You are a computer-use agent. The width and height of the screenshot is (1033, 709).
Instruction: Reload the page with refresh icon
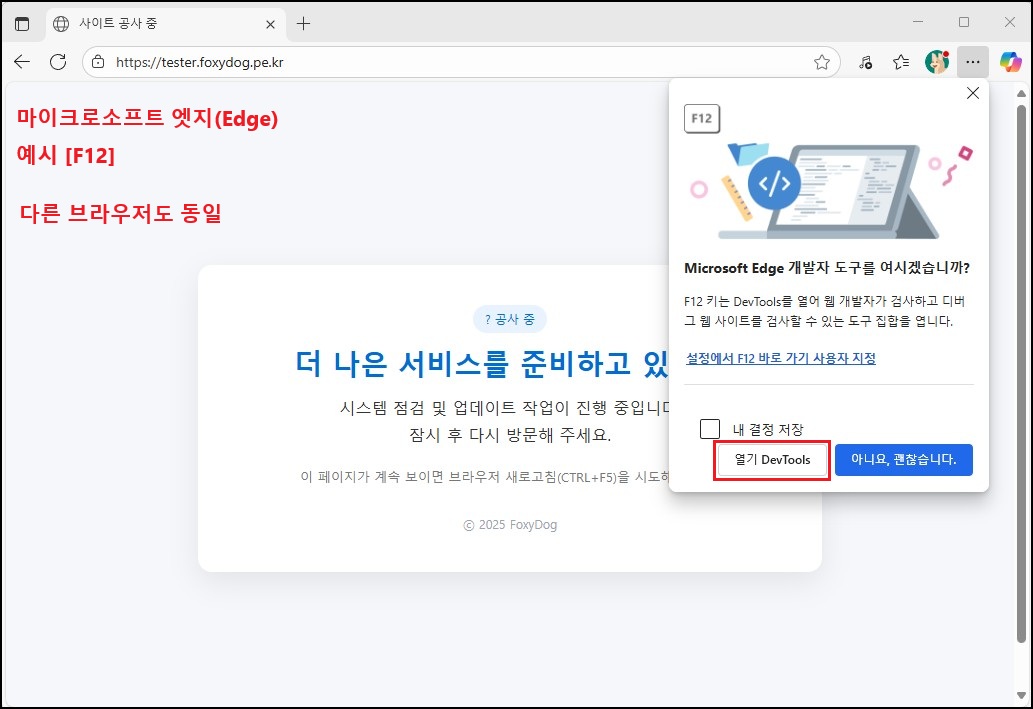click(58, 62)
